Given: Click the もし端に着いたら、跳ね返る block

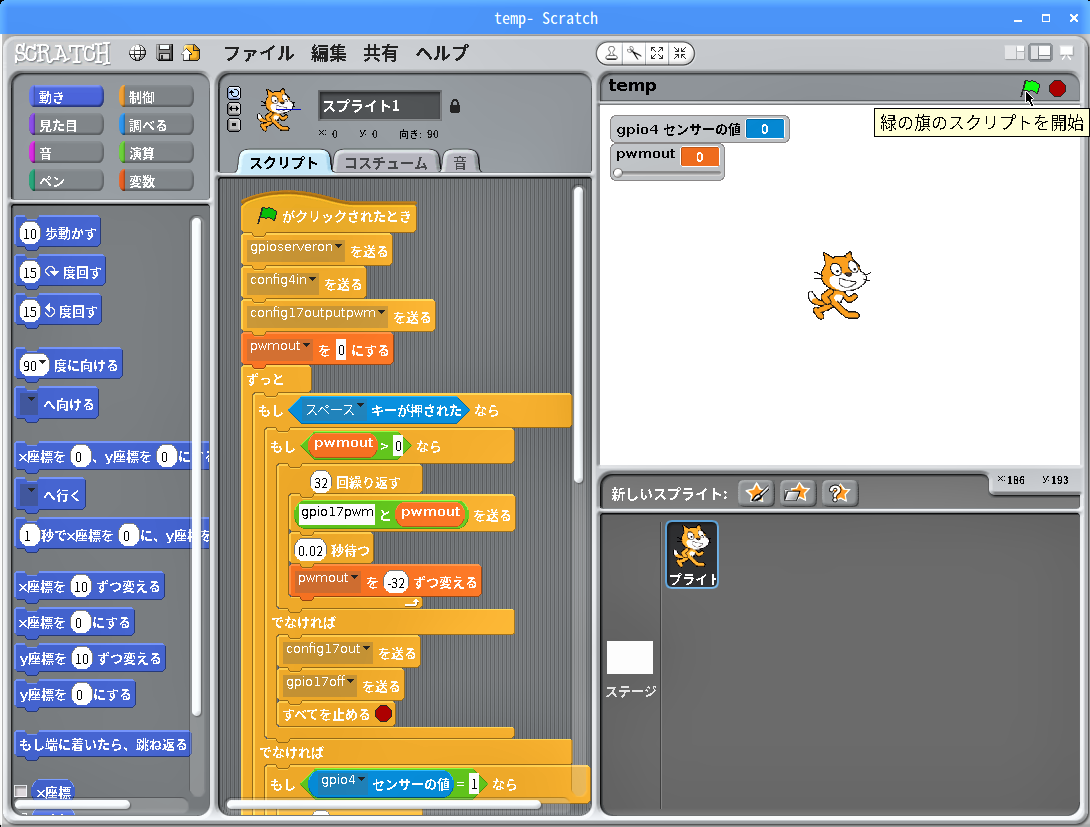Looking at the screenshot, I should coord(103,744).
